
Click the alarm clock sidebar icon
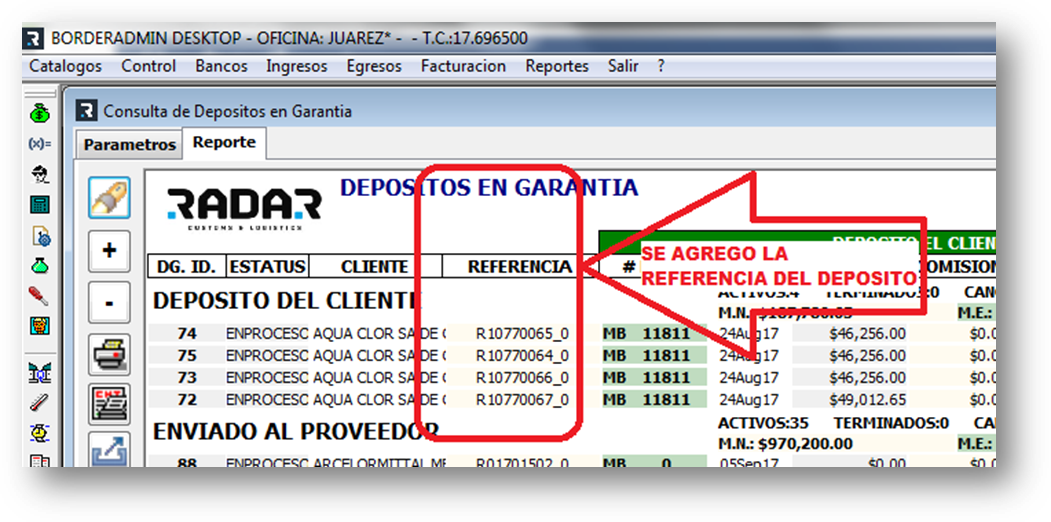(40, 434)
